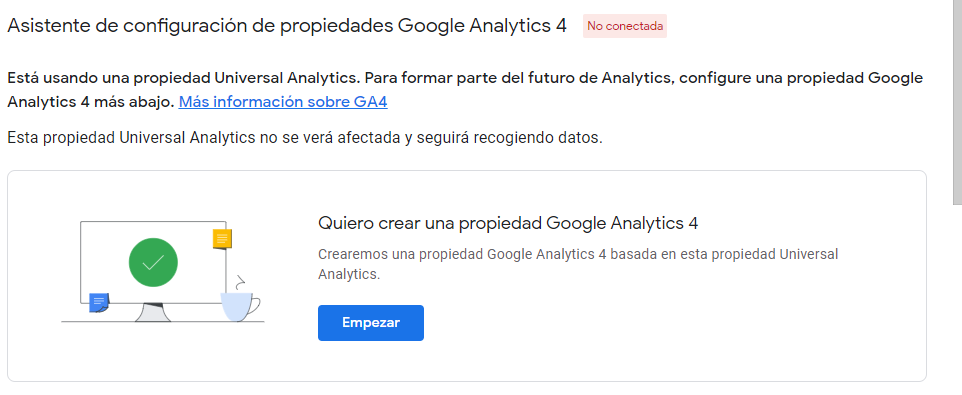
Task: Select the yellow sticky note icon
Action: click(x=222, y=239)
